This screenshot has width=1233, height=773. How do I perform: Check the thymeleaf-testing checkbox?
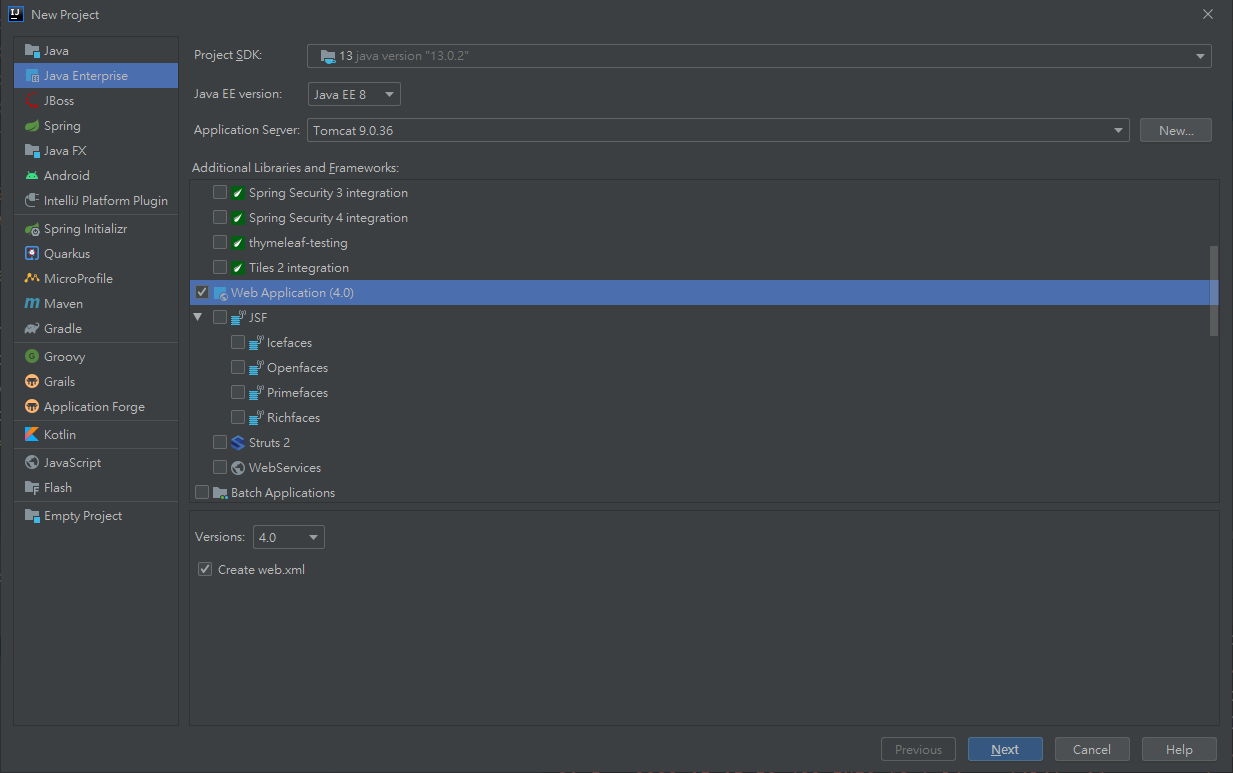tap(220, 242)
